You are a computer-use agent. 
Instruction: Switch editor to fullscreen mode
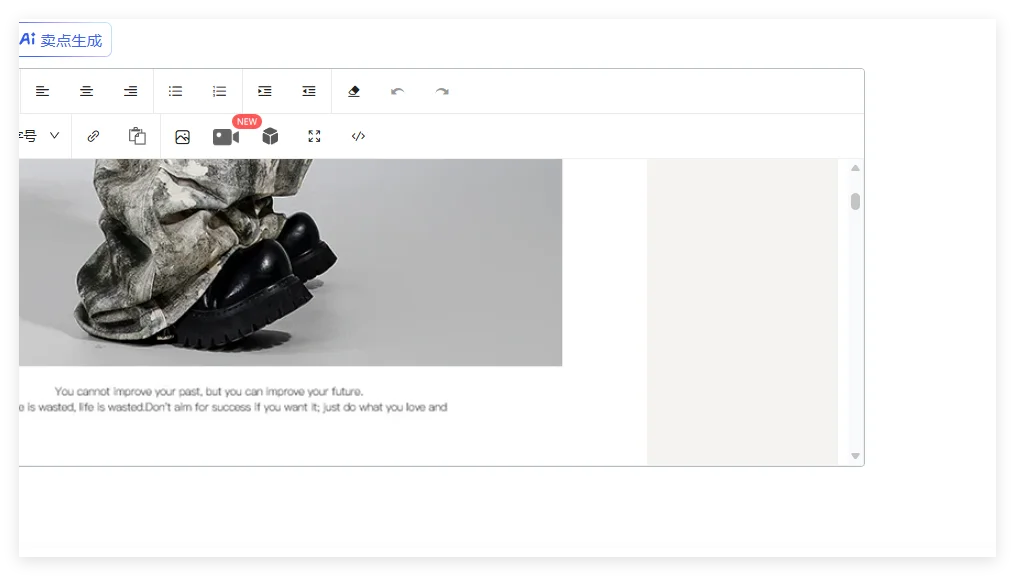[x=315, y=136]
